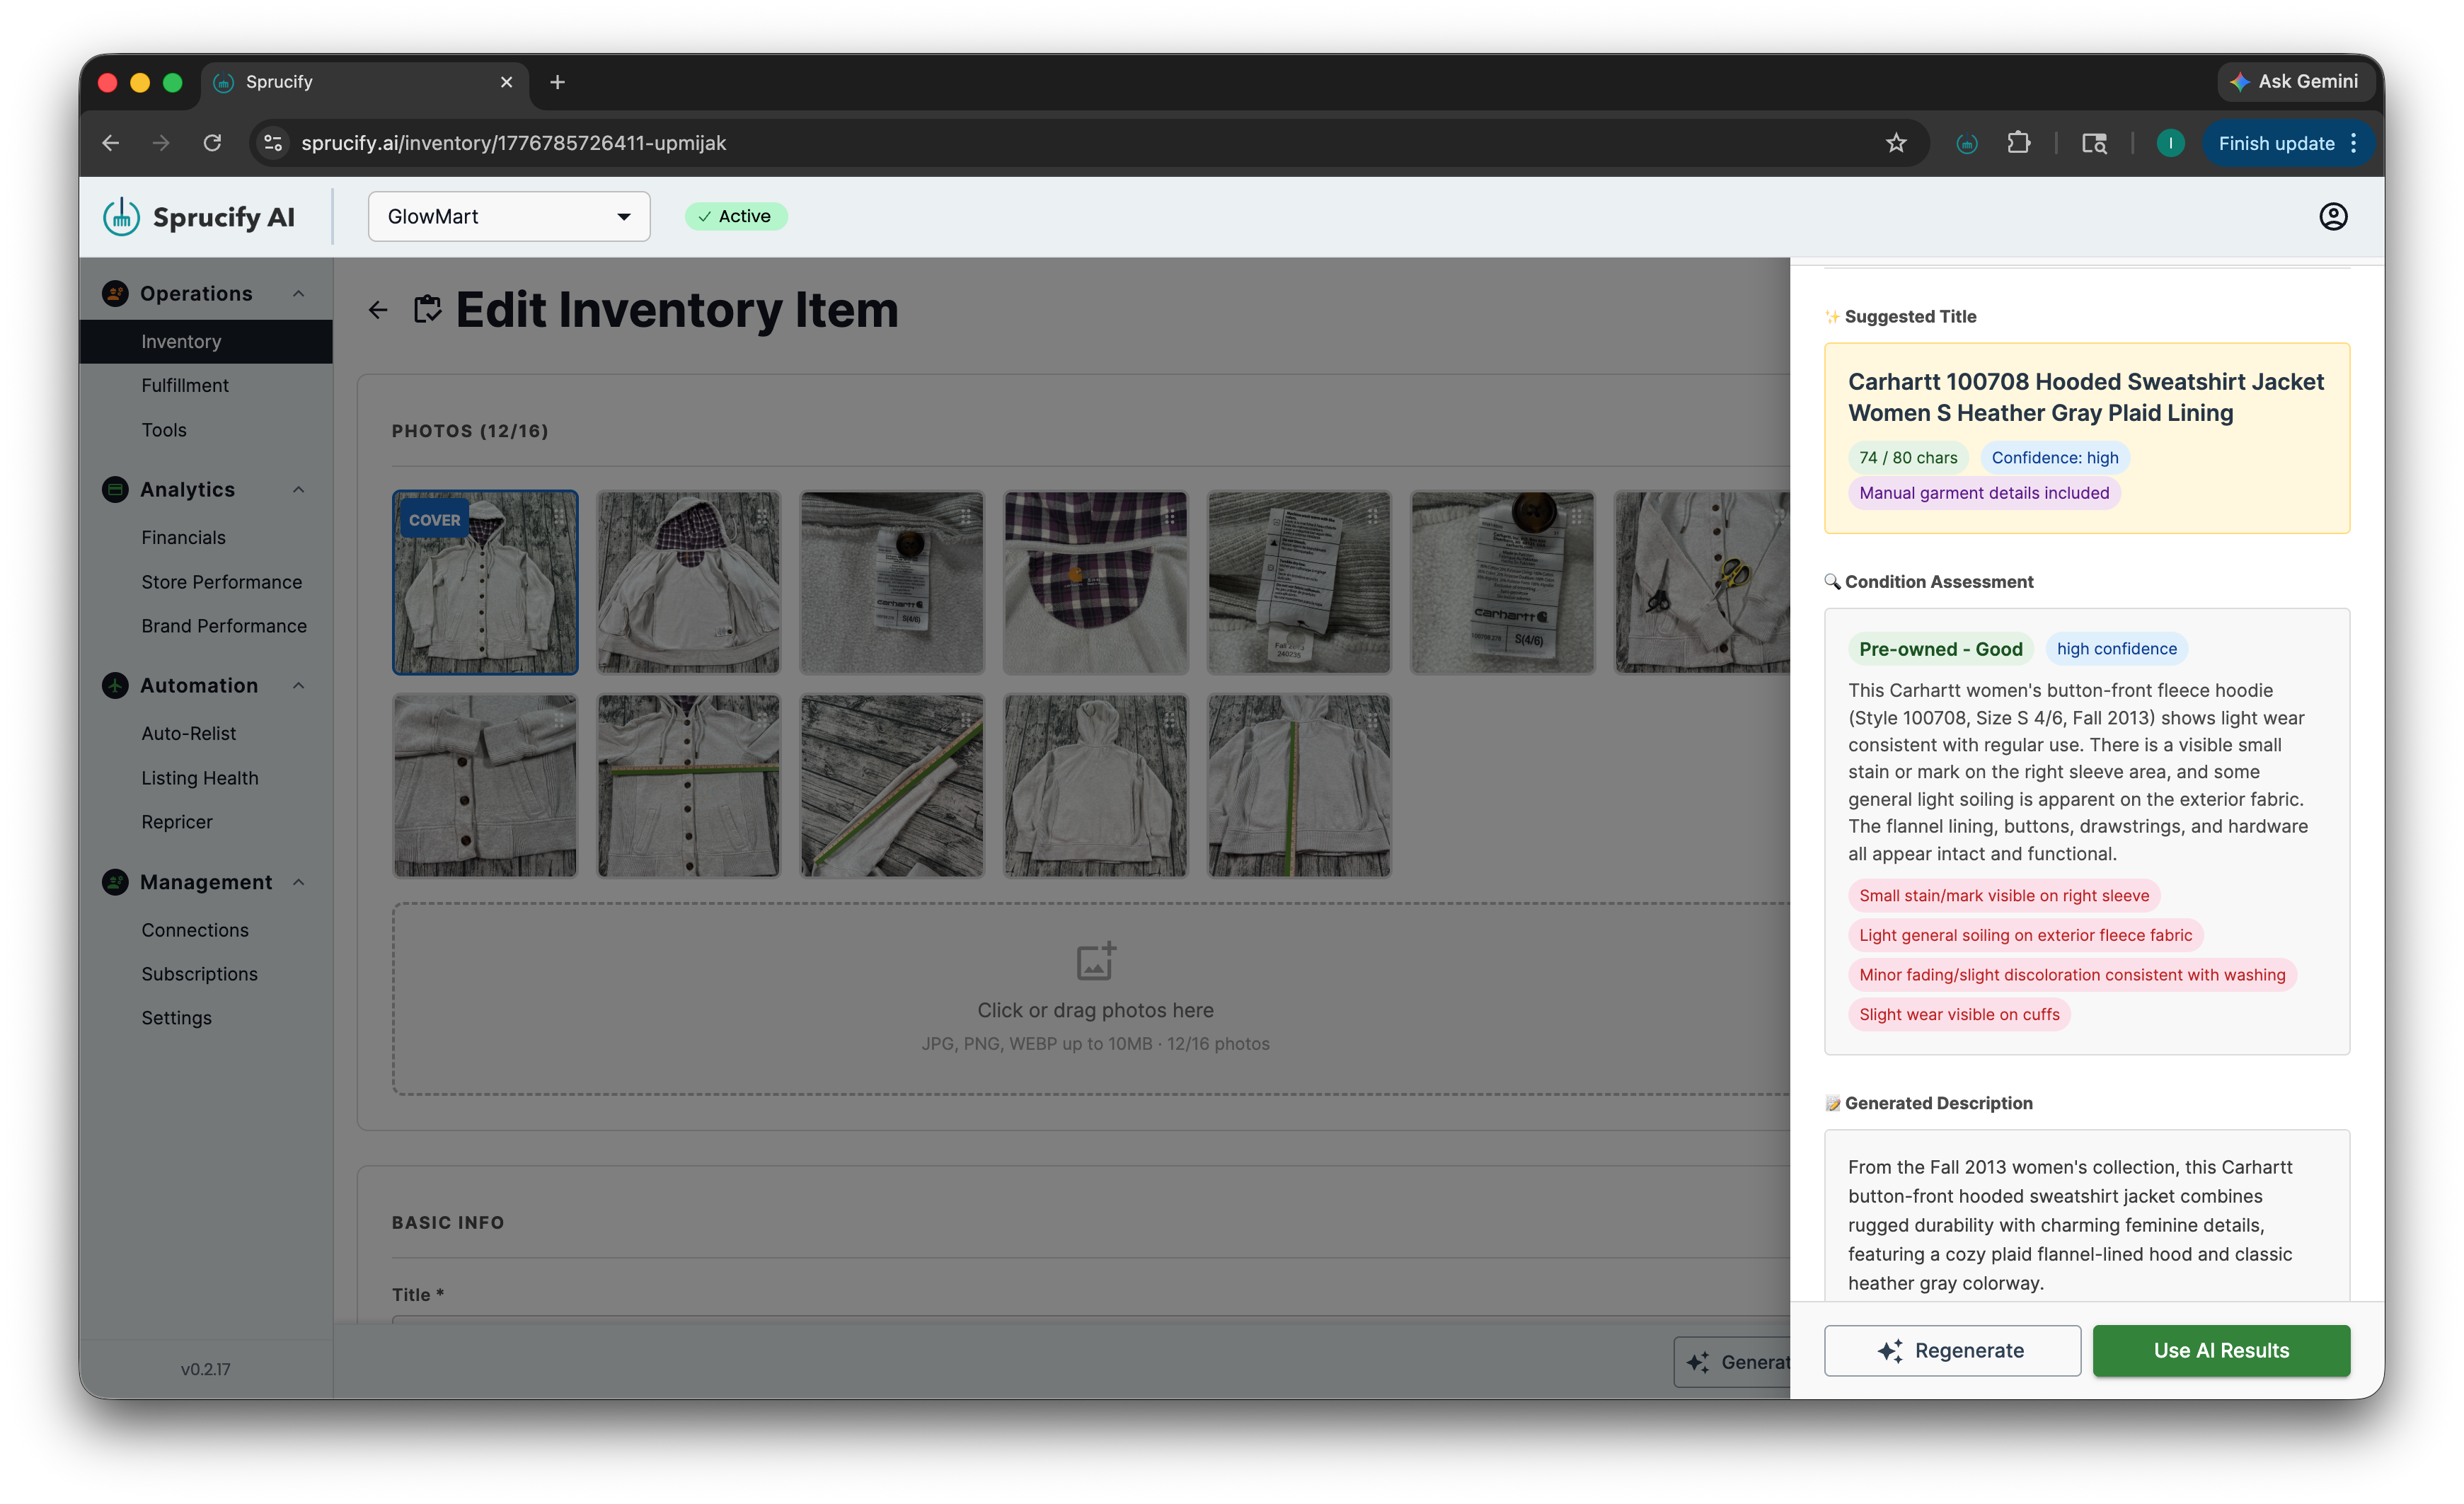Click the suggested title text Carhartt 100708
The width and height of the screenshot is (2464, 1504).
point(2085,397)
